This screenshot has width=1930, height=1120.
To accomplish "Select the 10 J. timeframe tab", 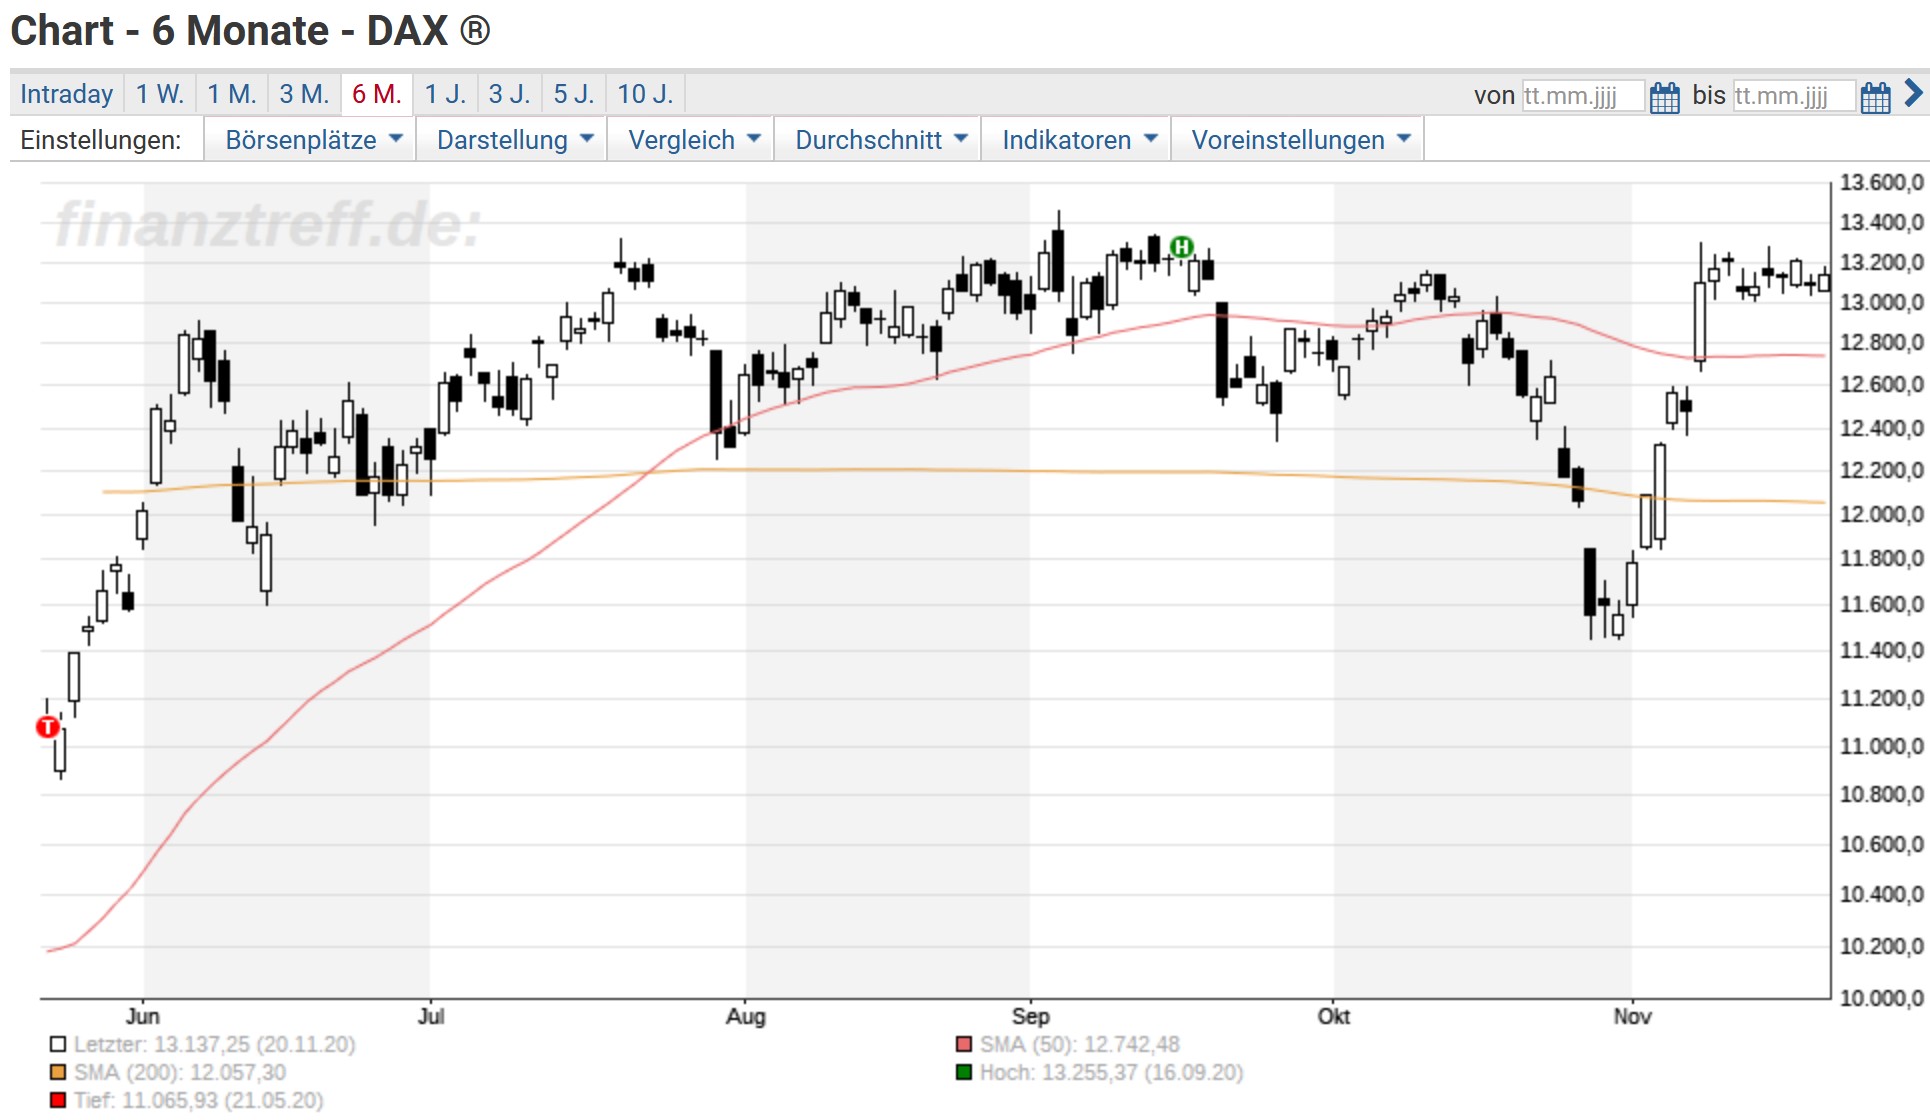I will [x=645, y=94].
